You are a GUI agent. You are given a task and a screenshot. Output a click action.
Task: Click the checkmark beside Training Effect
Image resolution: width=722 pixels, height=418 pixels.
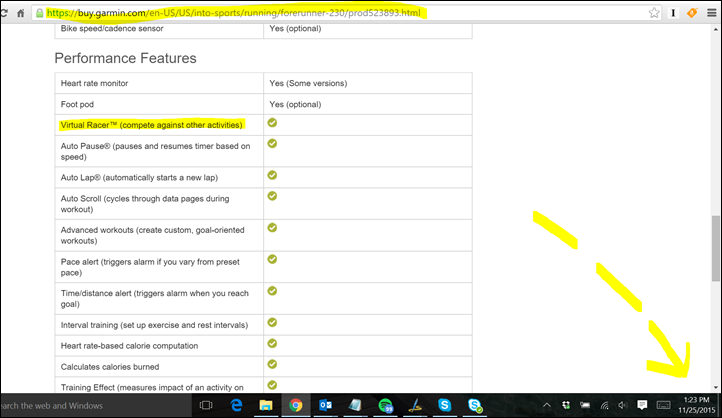[272, 385]
